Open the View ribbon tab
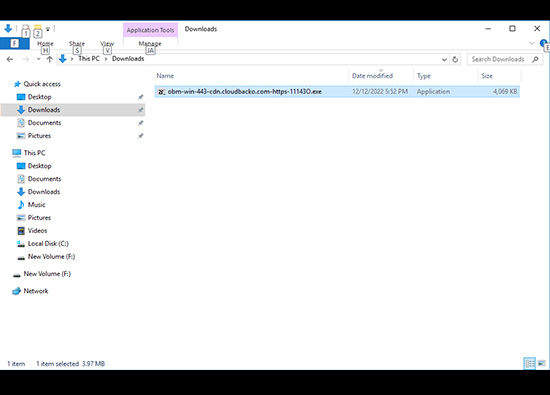The height and width of the screenshot is (395, 550). [107, 43]
